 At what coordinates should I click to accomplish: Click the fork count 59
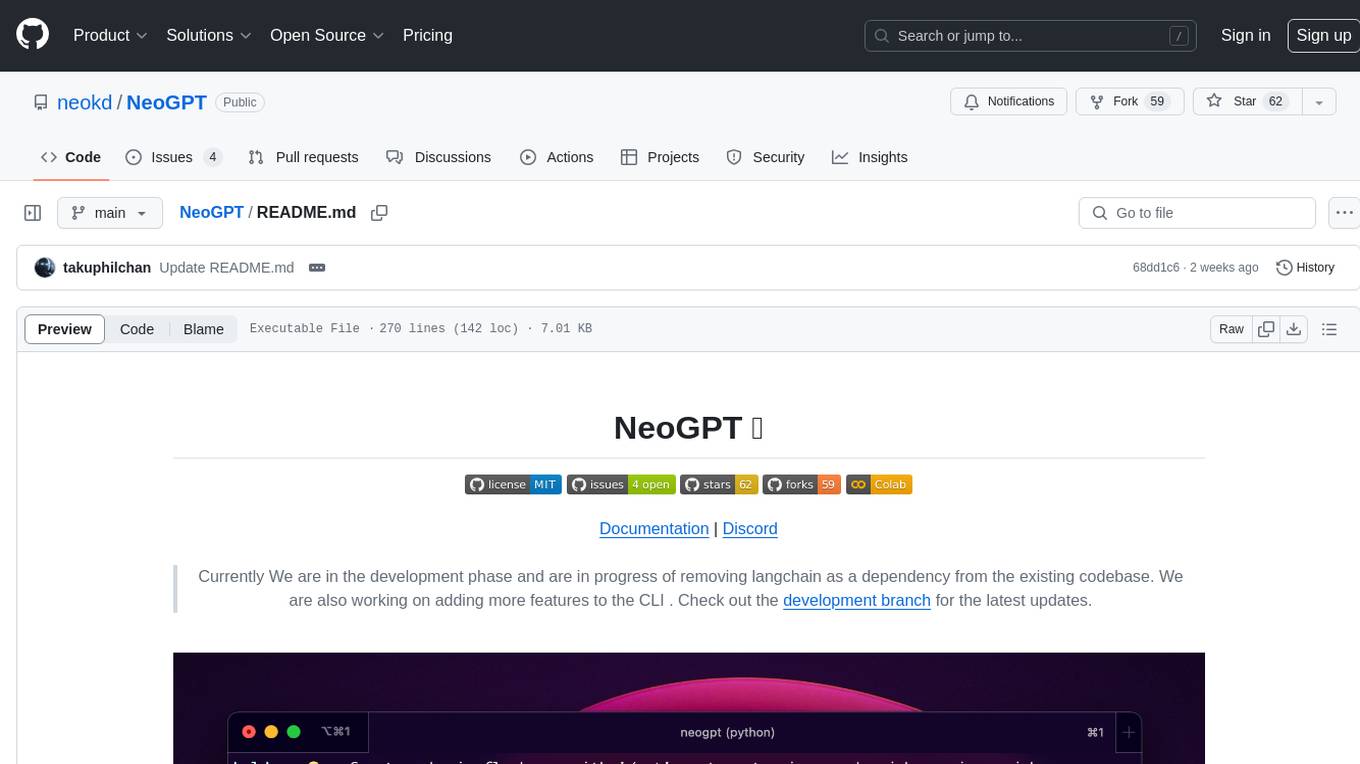click(1158, 102)
